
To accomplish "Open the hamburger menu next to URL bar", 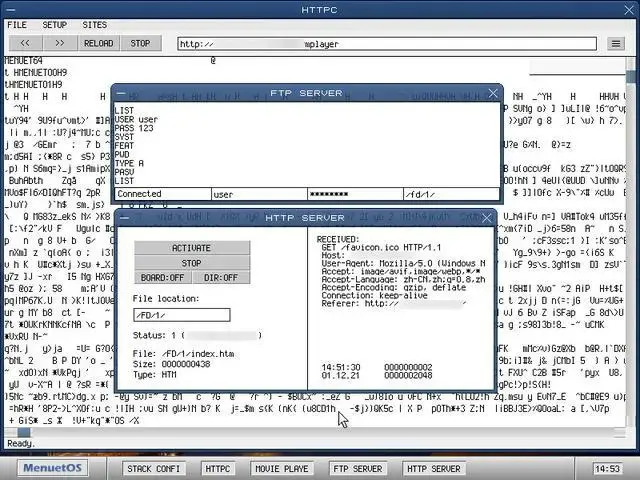I will coord(616,43).
